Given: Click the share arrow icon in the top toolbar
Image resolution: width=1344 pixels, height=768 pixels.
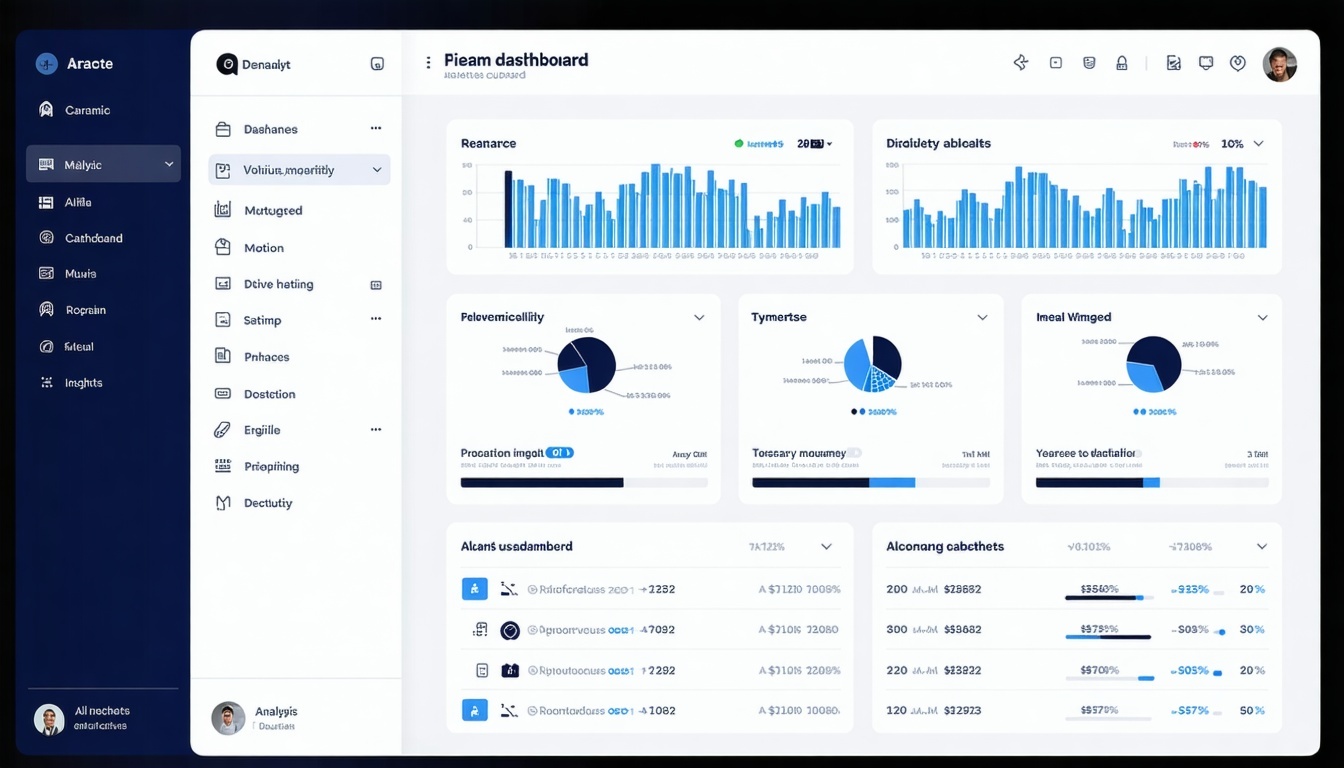Looking at the screenshot, I should tap(1021, 62).
